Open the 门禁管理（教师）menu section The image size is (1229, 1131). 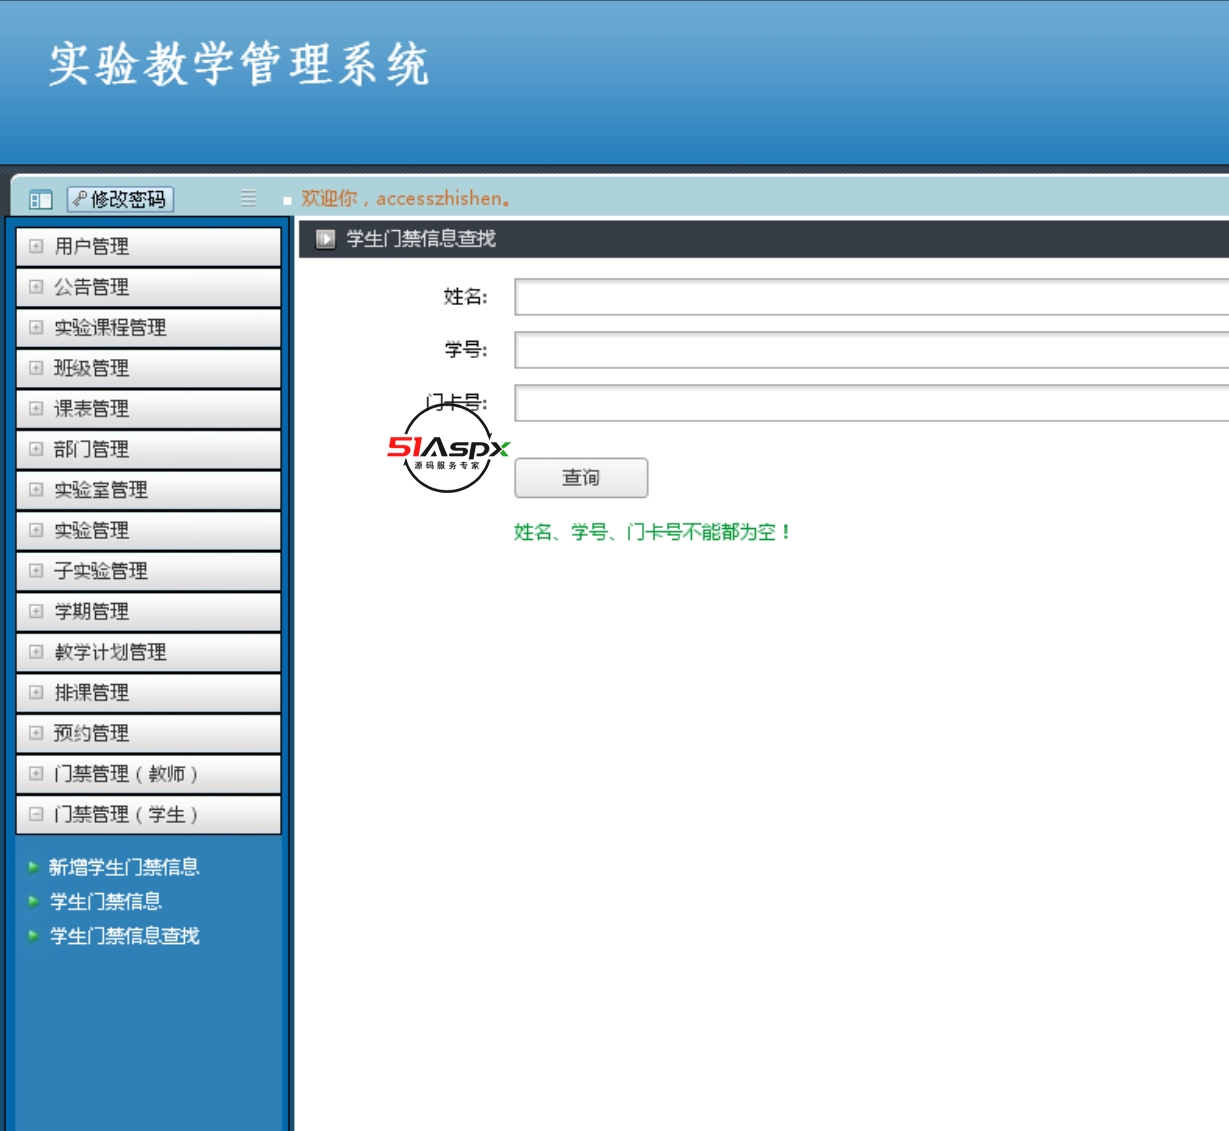[149, 774]
